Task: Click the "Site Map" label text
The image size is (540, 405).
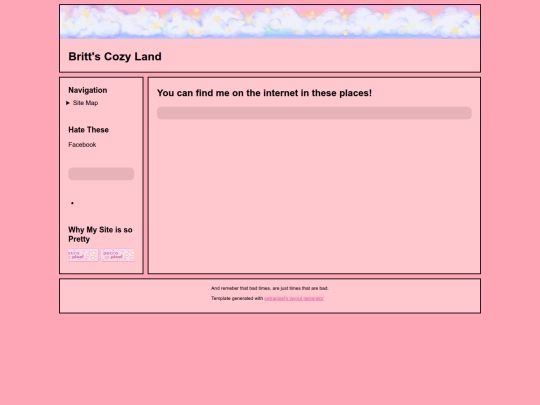Action: tap(85, 103)
